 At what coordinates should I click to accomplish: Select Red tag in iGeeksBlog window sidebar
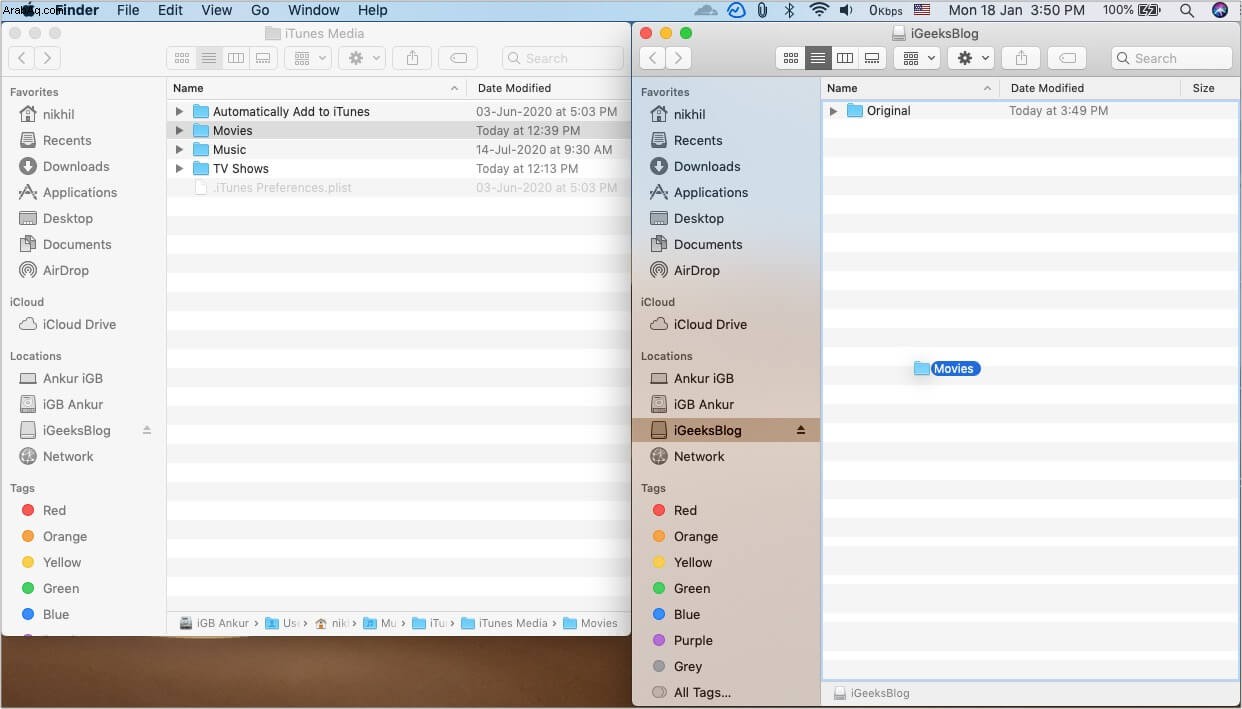point(685,510)
